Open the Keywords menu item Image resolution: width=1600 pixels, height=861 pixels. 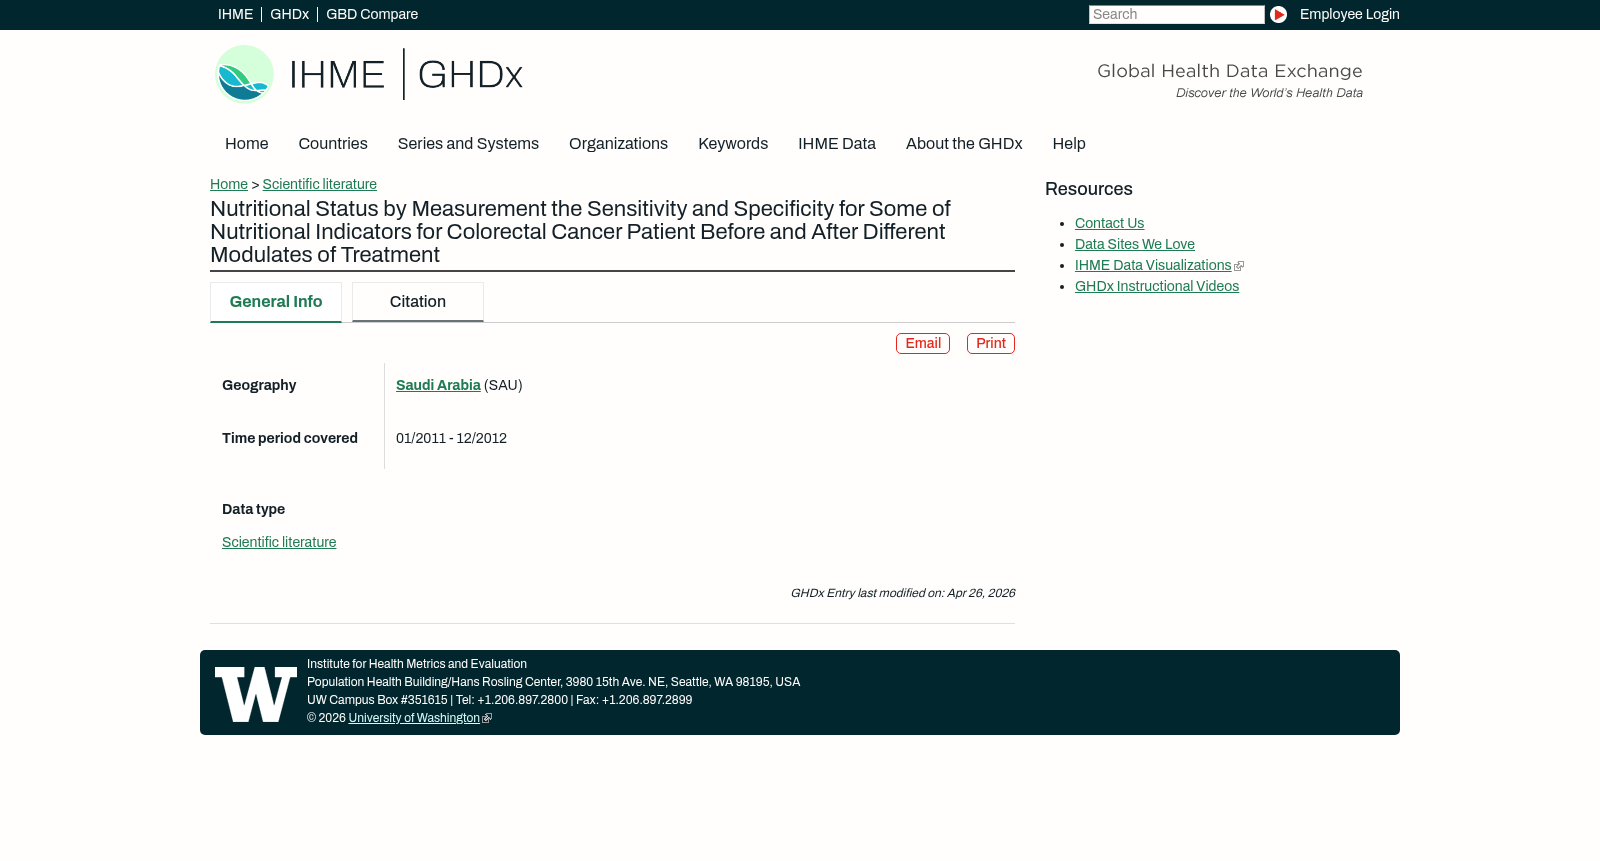pos(733,144)
